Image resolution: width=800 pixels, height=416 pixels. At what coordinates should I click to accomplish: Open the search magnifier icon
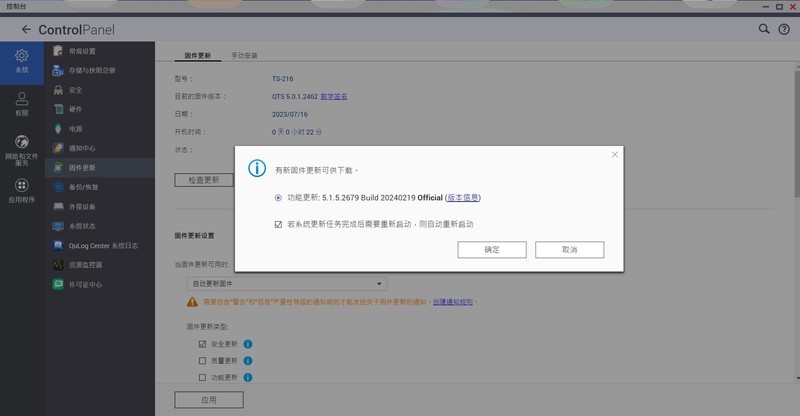764,29
